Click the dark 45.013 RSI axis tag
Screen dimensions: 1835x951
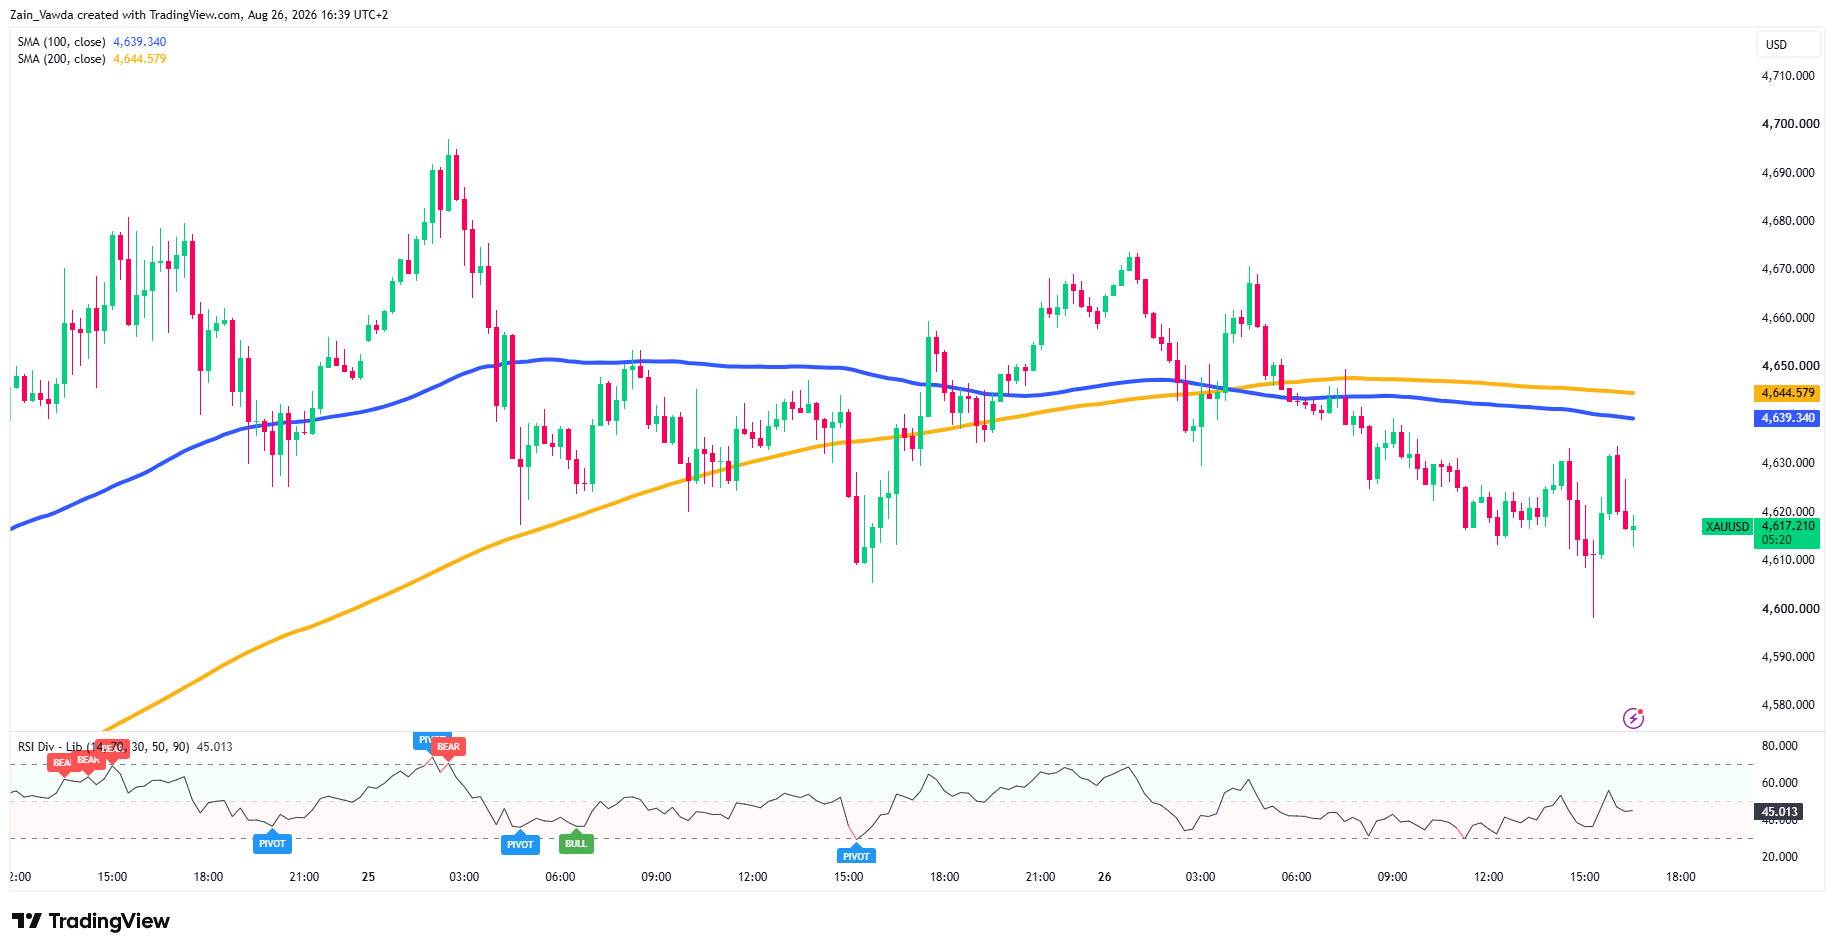pos(1779,812)
